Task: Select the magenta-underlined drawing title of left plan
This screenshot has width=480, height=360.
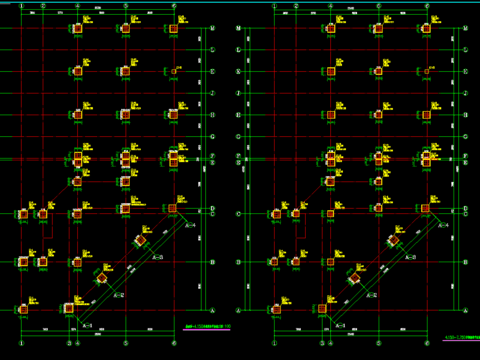Action: pos(207,326)
